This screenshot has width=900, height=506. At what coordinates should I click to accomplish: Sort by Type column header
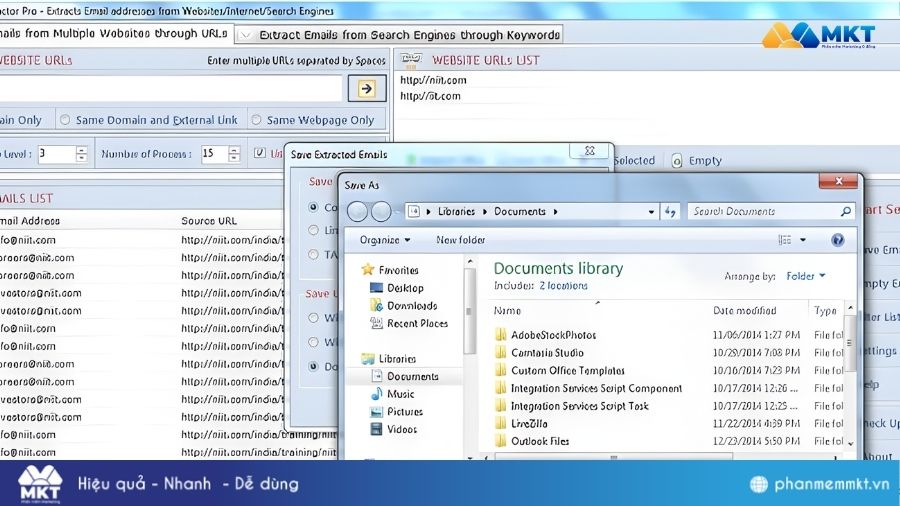[x=826, y=310]
